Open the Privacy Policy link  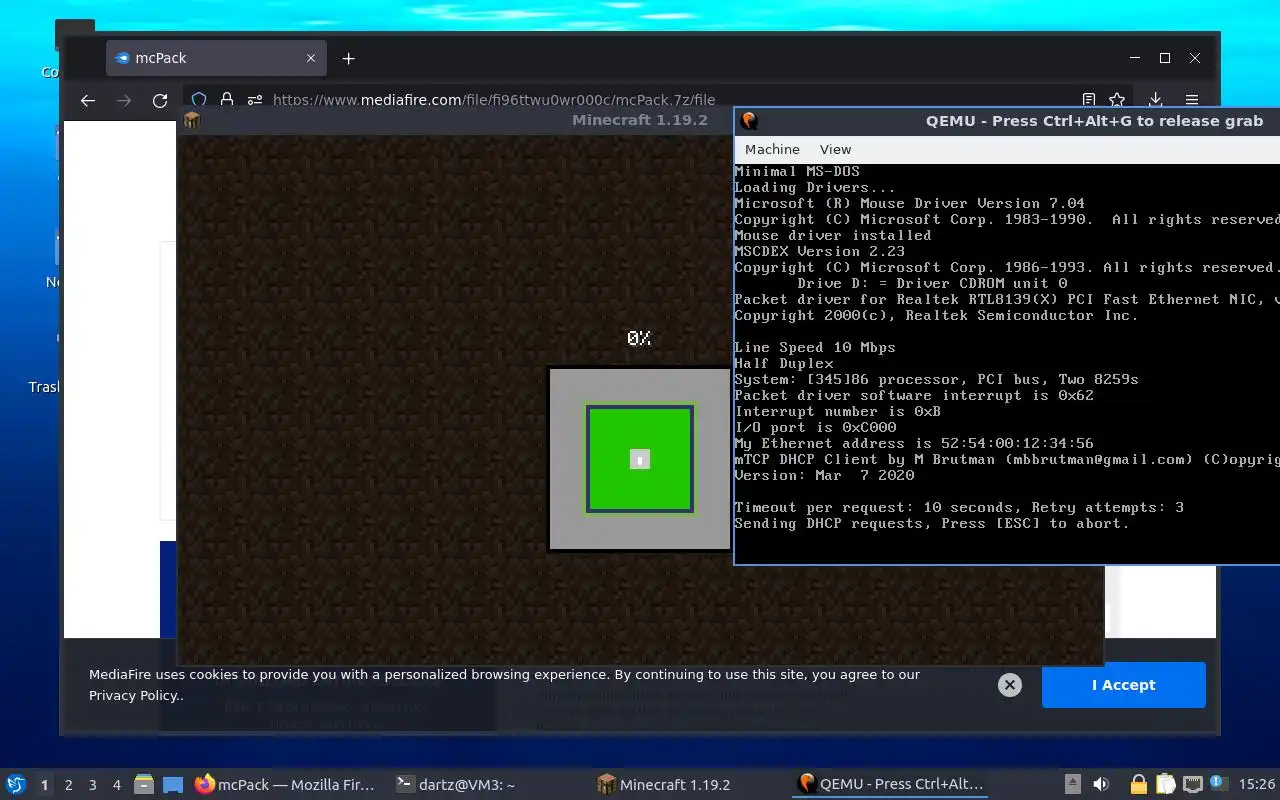tap(134, 696)
